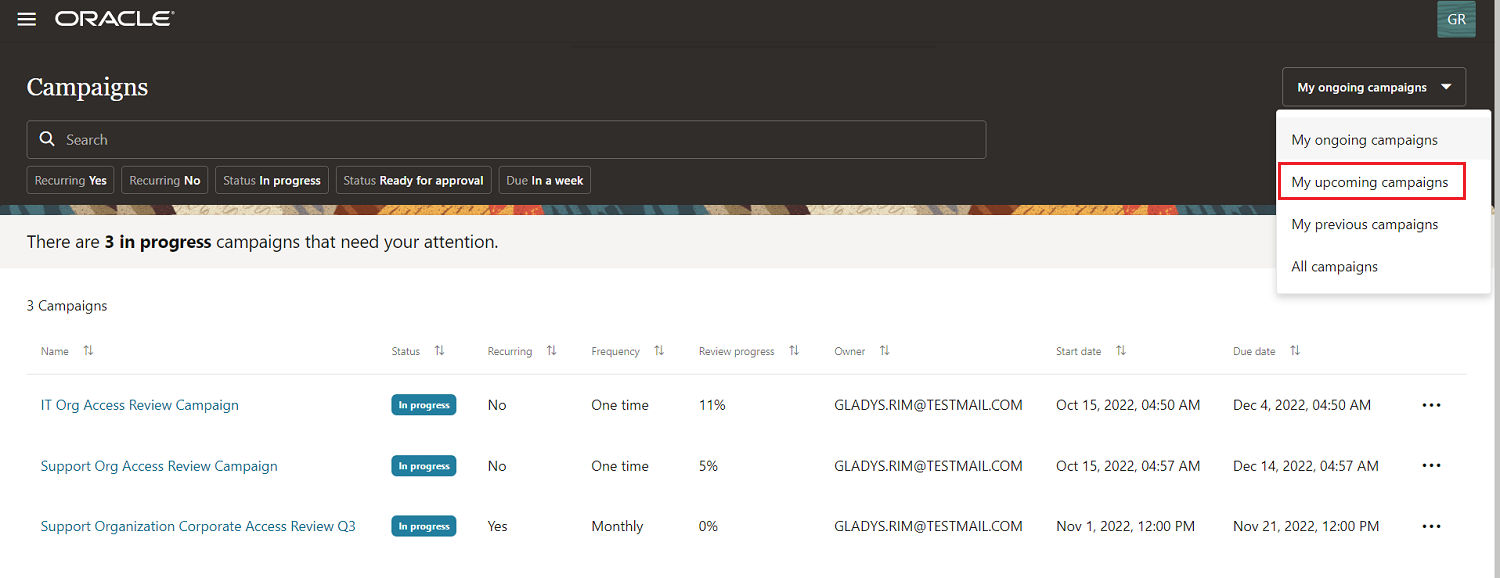Click 5% review progress value

[x=708, y=466]
